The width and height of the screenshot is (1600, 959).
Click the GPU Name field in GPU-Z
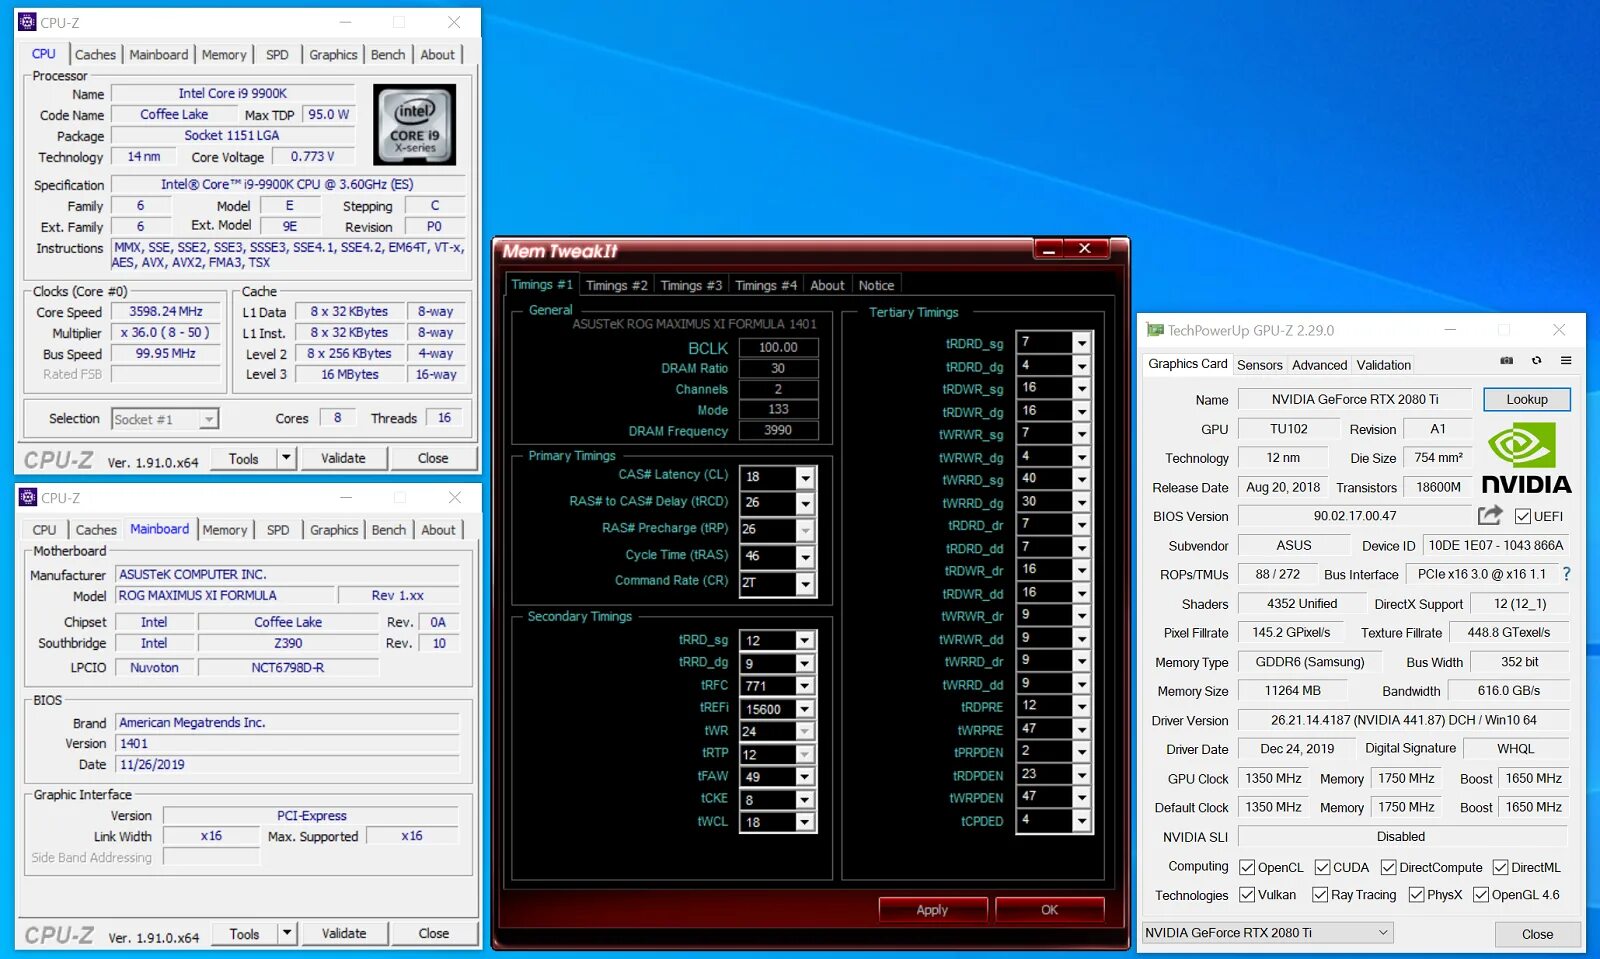pyautogui.click(x=1355, y=399)
